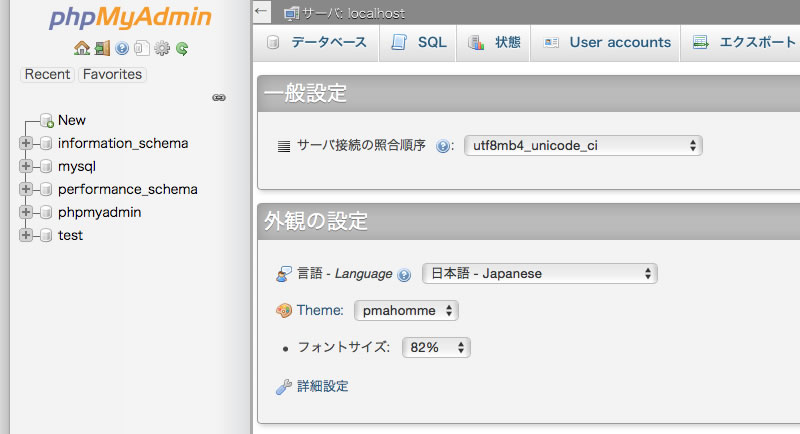Open the データベース tab
Viewport: 800px width, 434px height.
click(316, 42)
